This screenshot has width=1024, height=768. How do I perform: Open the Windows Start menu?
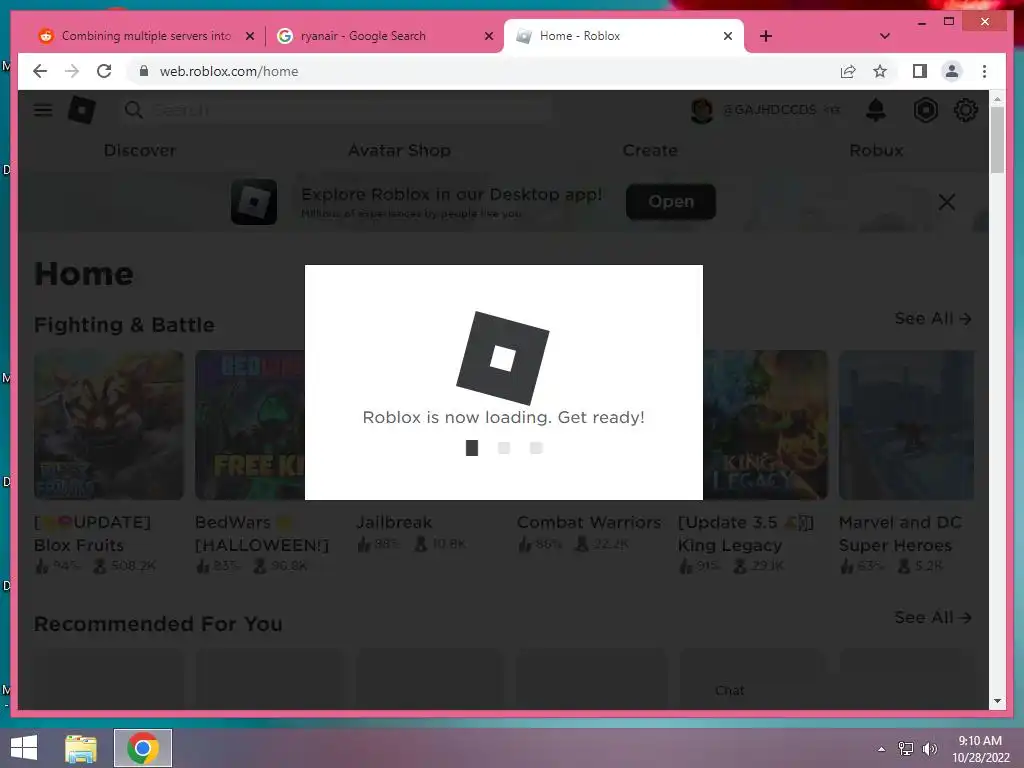(24, 748)
